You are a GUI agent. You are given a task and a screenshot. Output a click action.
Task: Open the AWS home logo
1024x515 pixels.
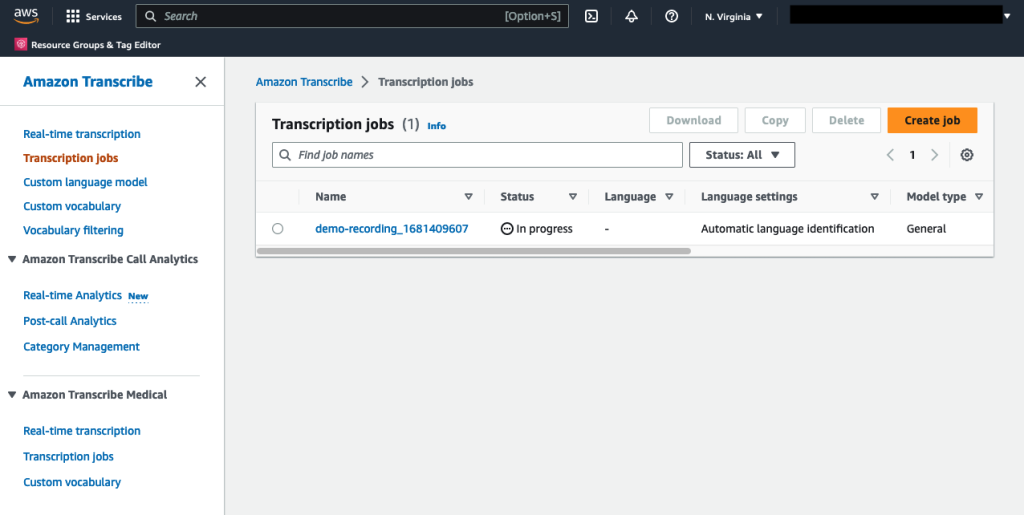tap(26, 16)
